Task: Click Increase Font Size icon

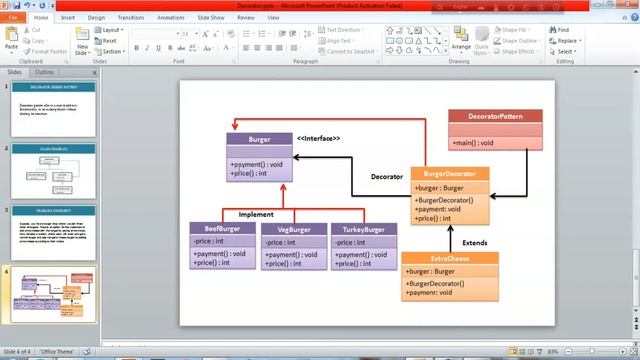Action: (205, 34)
